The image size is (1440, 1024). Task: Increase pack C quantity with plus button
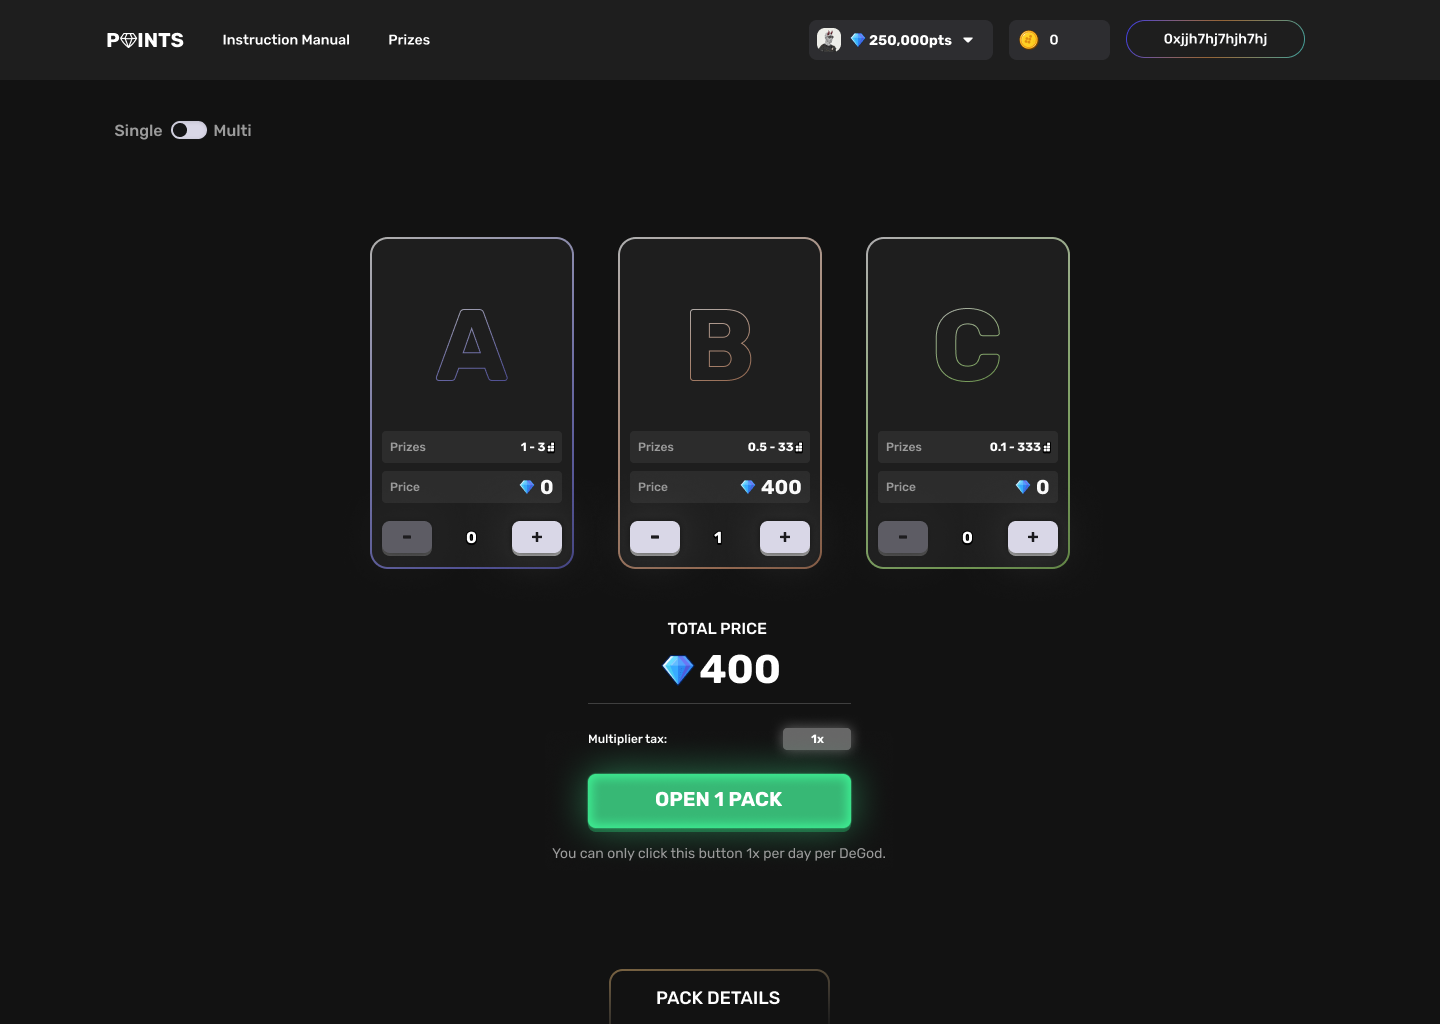[1033, 537]
